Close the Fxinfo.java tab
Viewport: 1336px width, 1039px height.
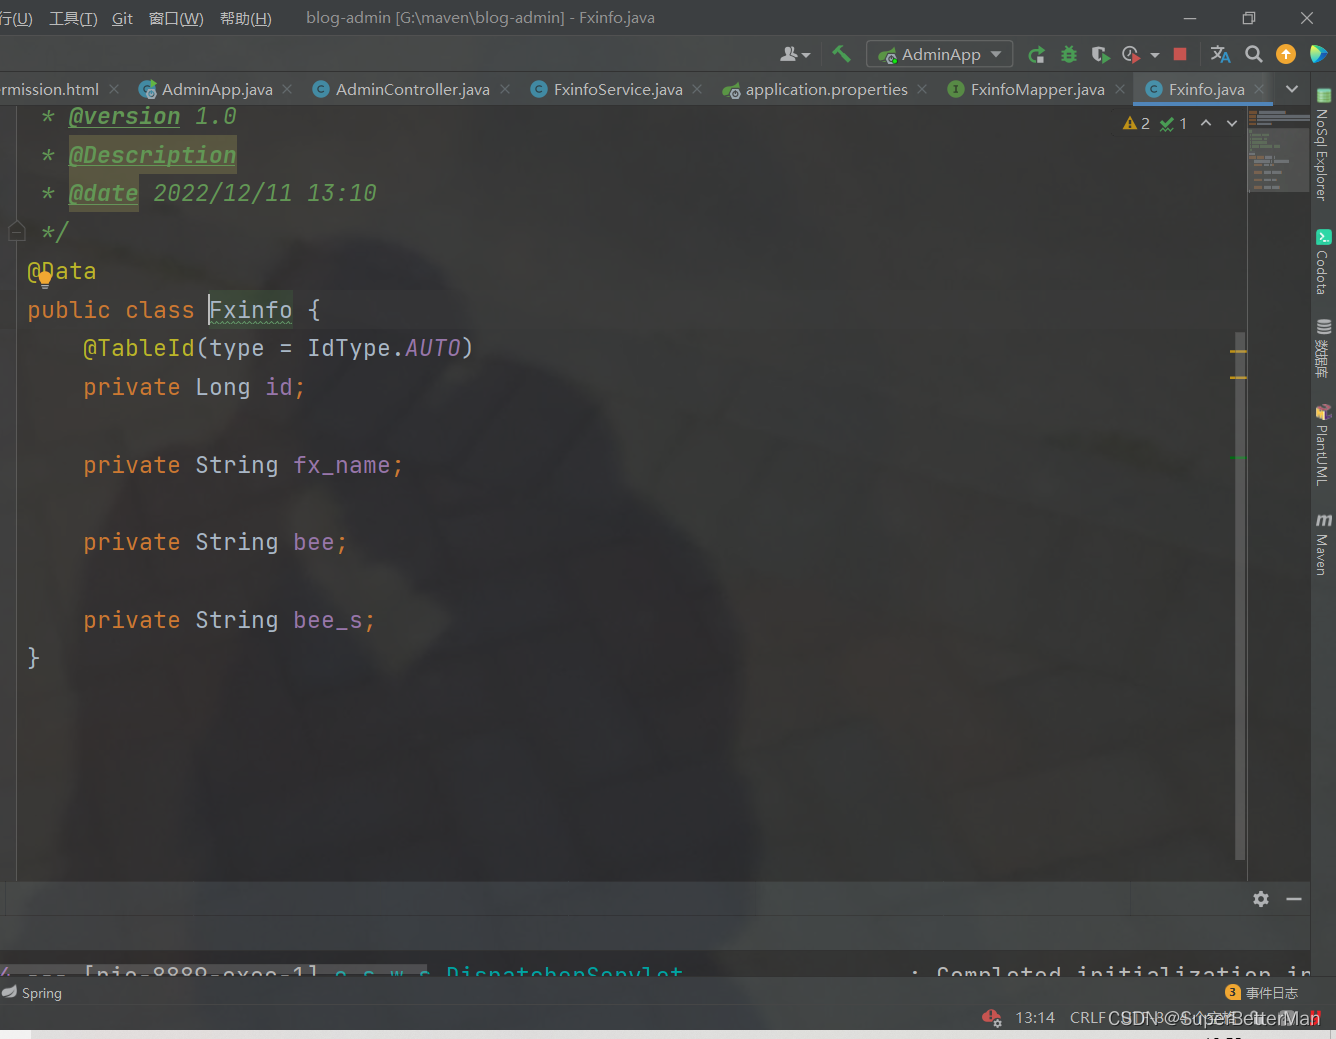(x=1259, y=89)
